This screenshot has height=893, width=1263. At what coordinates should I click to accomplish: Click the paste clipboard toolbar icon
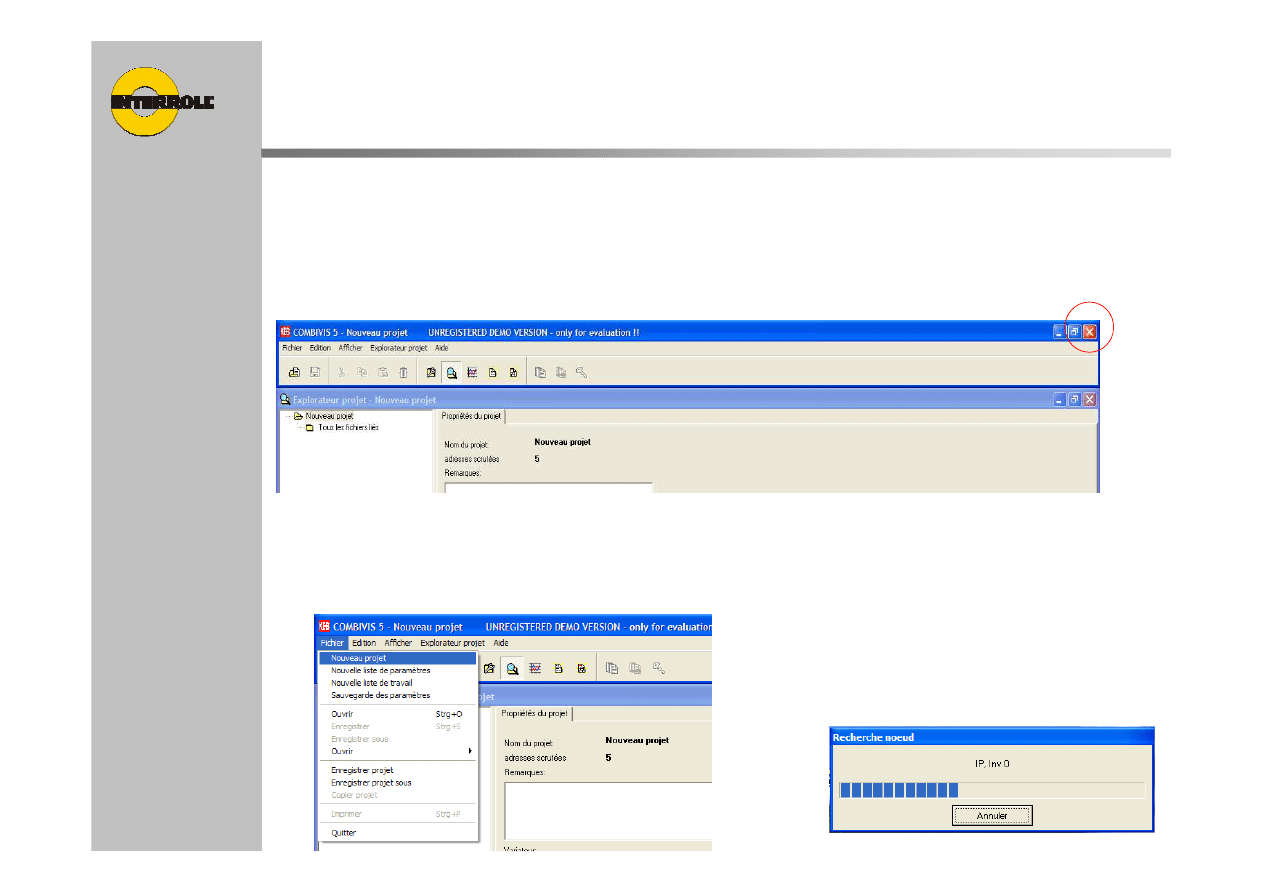[382, 372]
